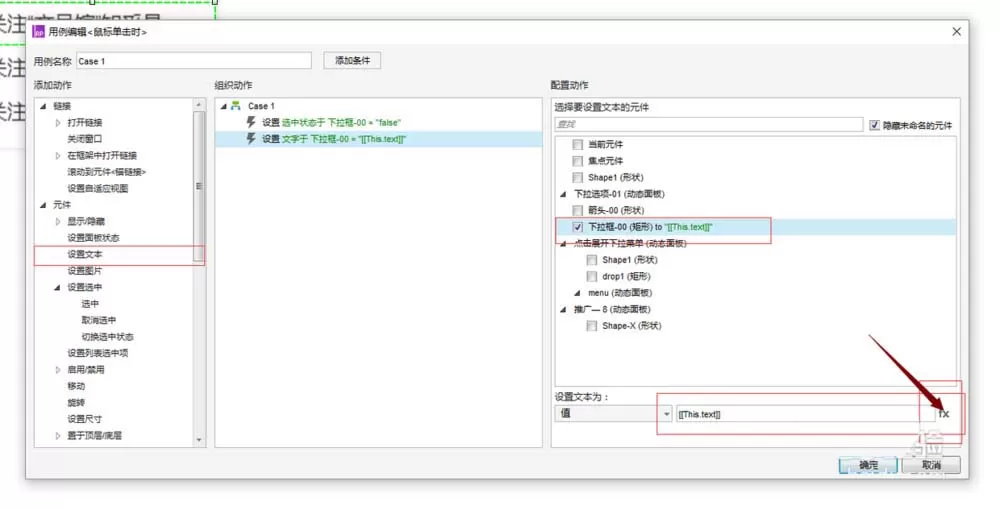This screenshot has width=1000, height=510.
Task: Toggle 隐藏未命名的元件 checkbox
Action: coord(874,125)
